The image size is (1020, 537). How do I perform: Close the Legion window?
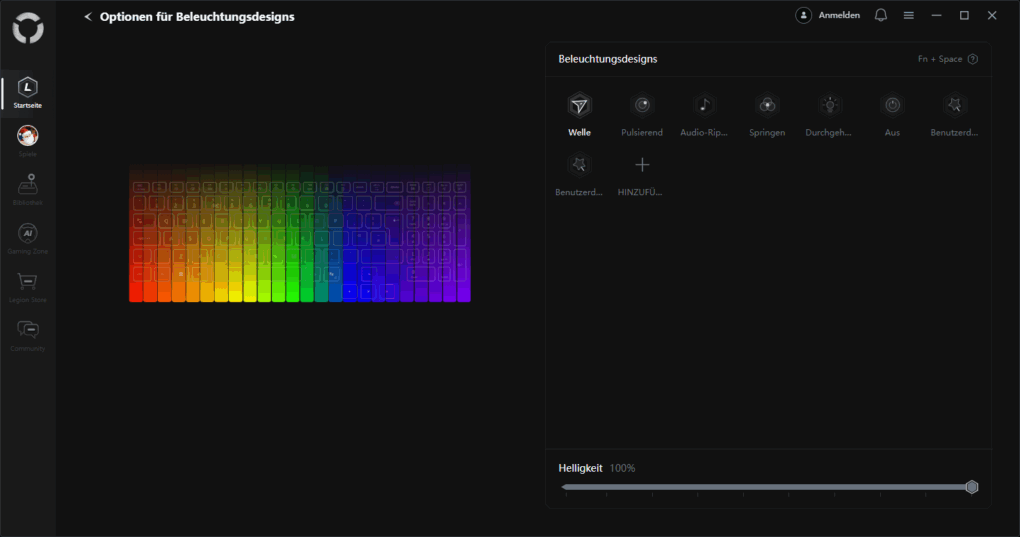coord(992,15)
